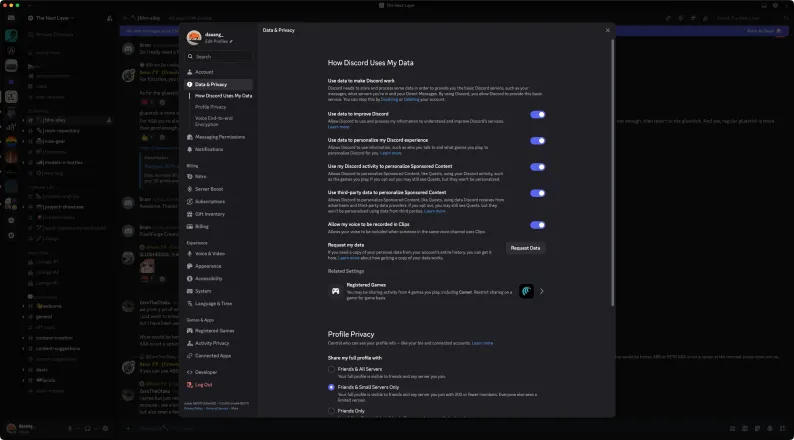Toggle Use data to personalize my Discord experience
The width and height of the screenshot is (794, 440).
click(x=538, y=141)
